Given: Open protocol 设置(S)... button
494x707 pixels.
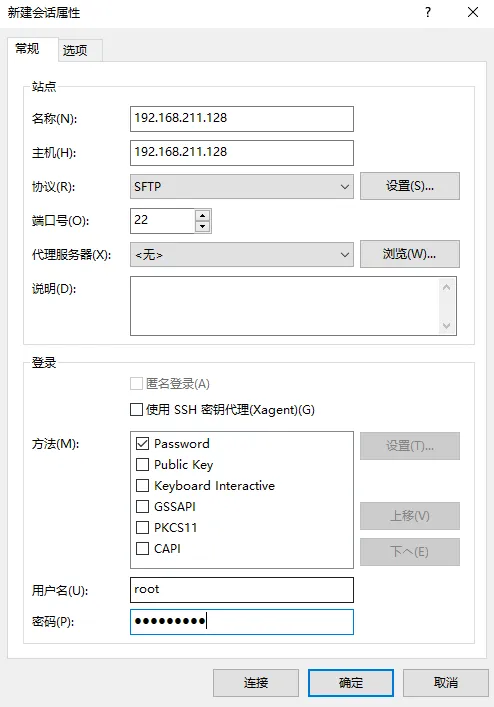Looking at the screenshot, I should tap(410, 186).
